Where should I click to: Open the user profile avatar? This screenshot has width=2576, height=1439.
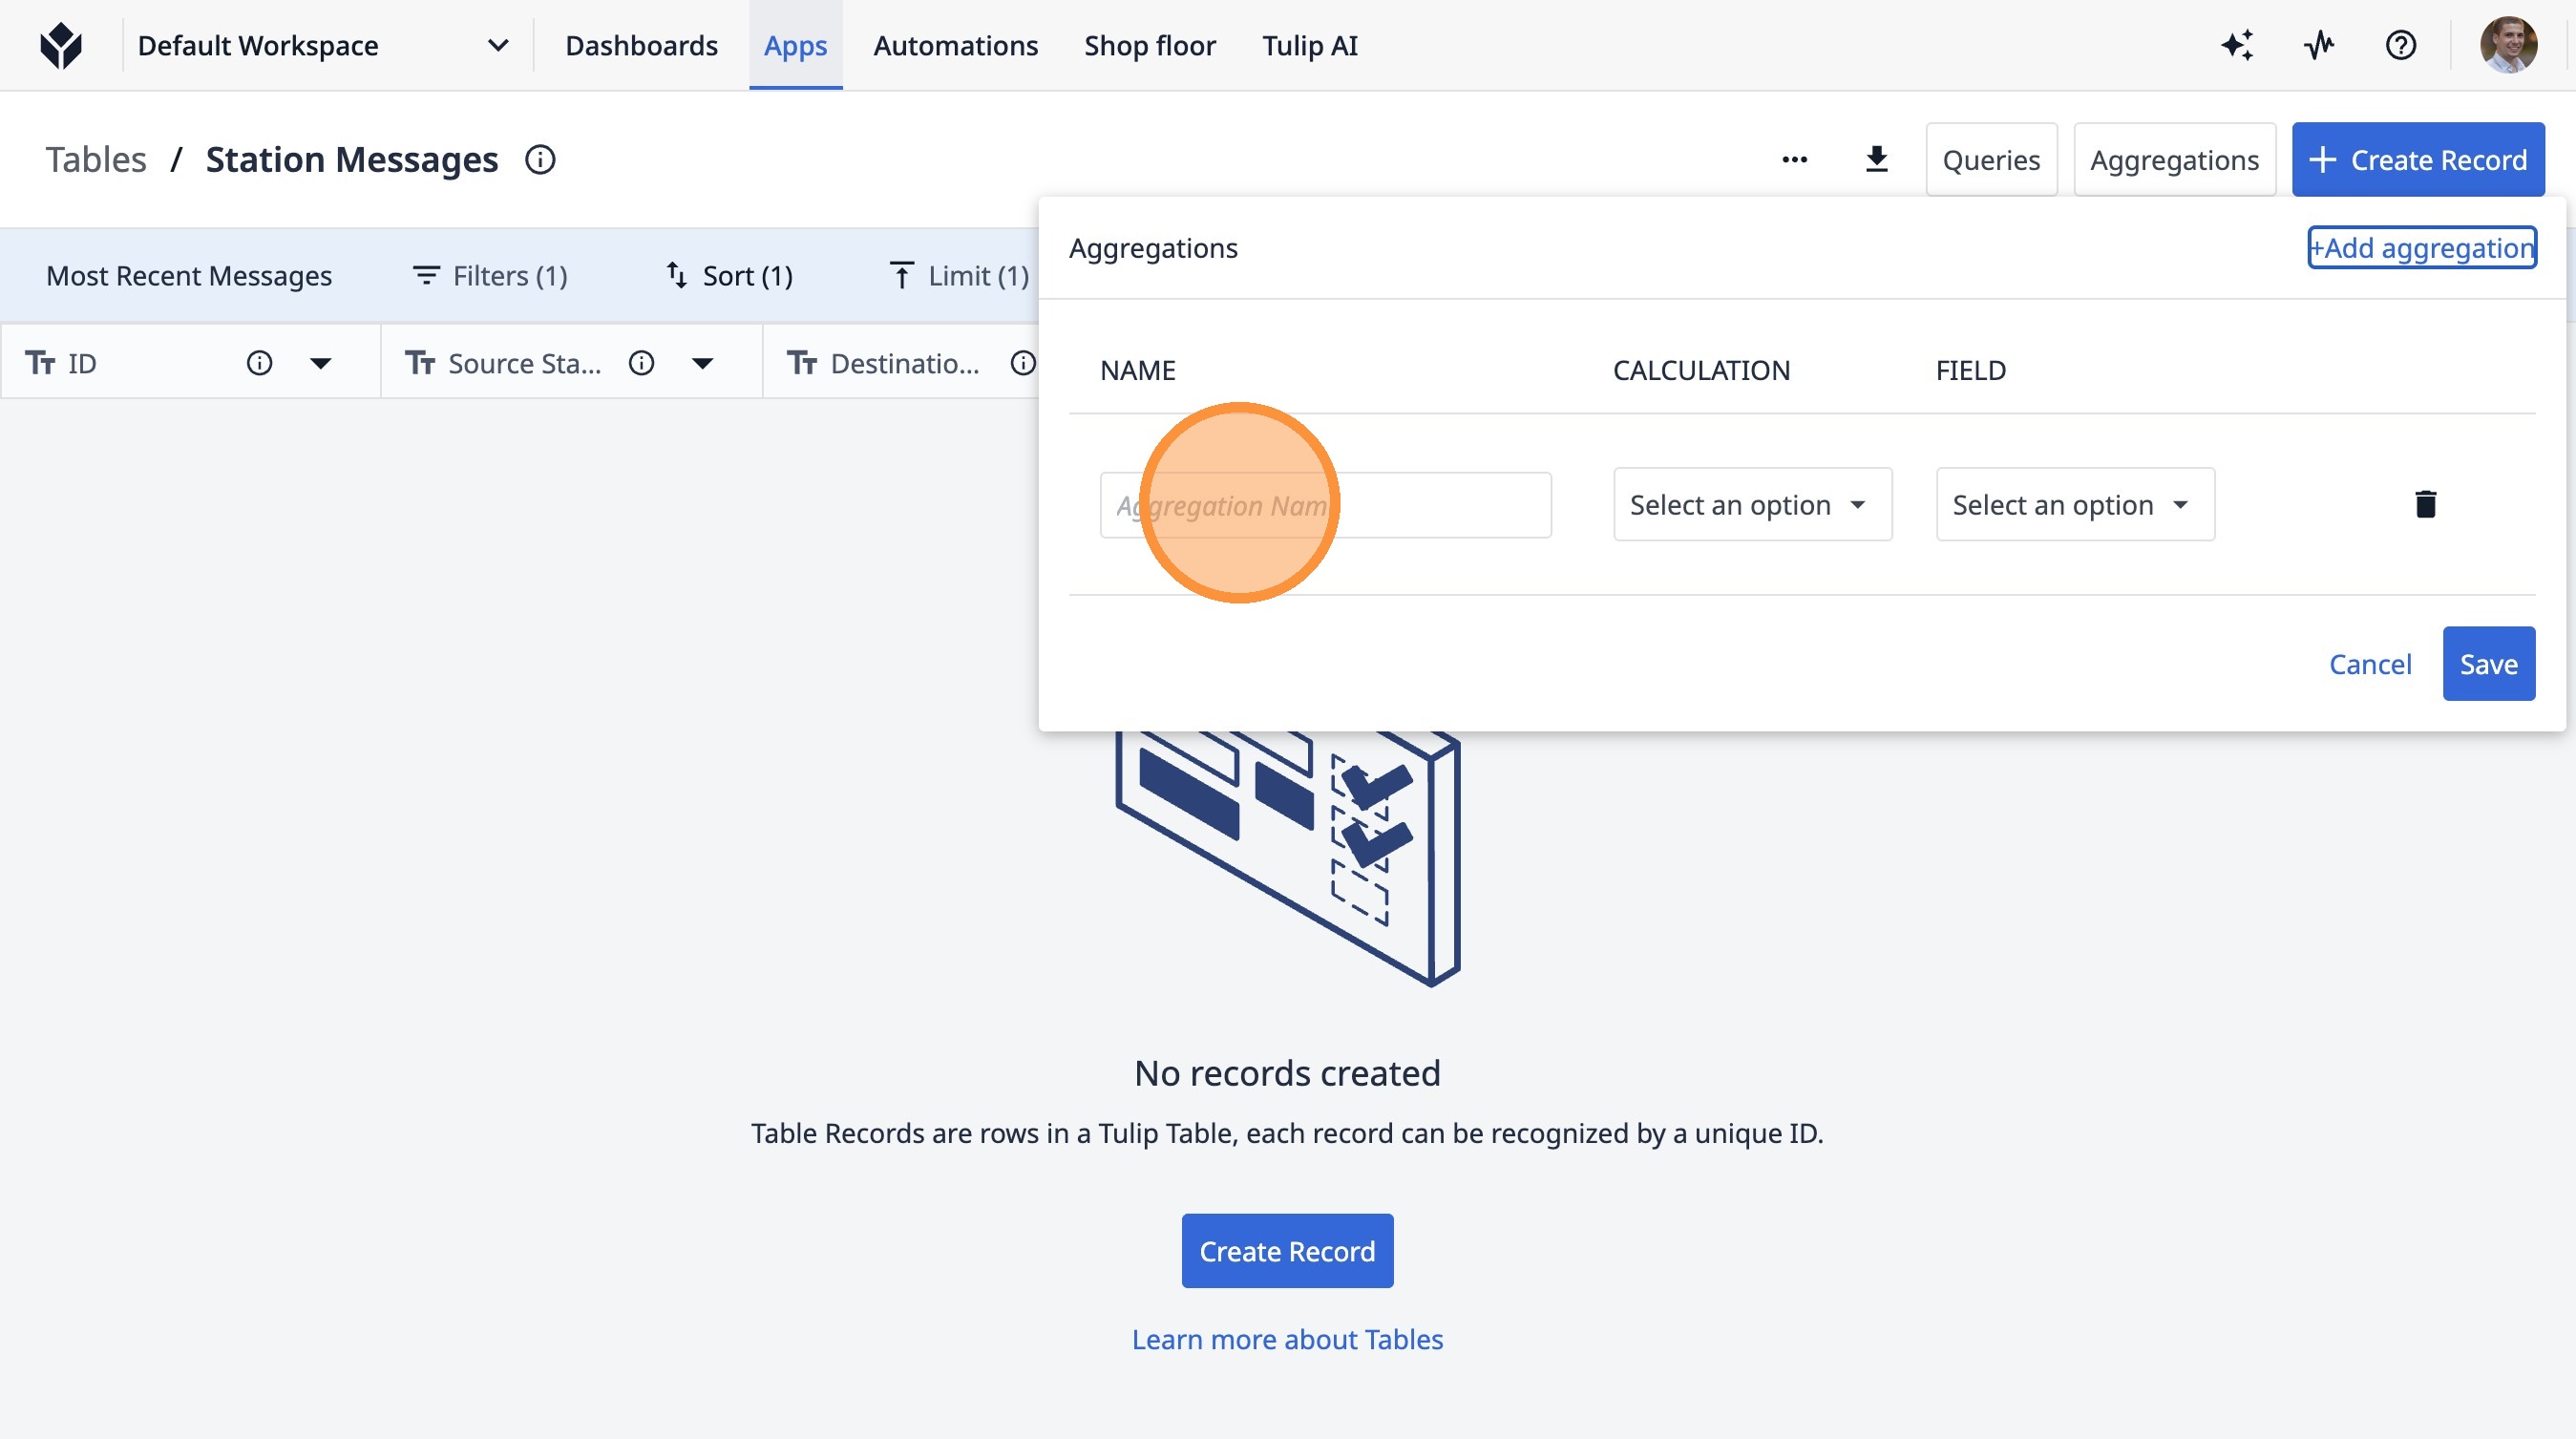pyautogui.click(x=2507, y=46)
